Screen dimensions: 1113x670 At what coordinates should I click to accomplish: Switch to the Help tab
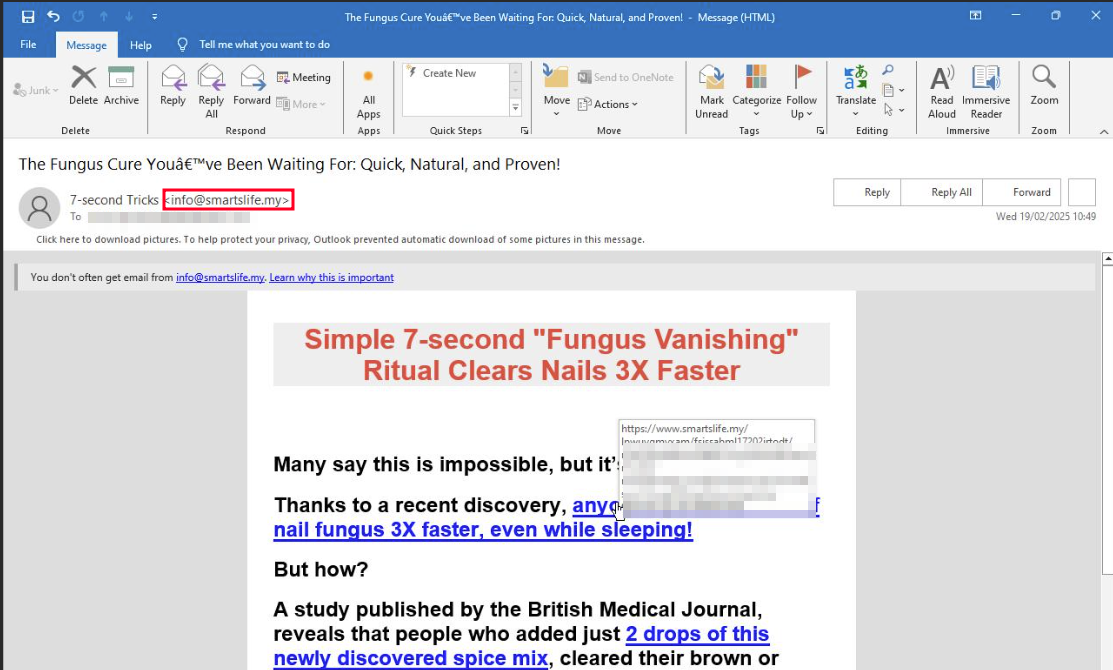tap(141, 45)
